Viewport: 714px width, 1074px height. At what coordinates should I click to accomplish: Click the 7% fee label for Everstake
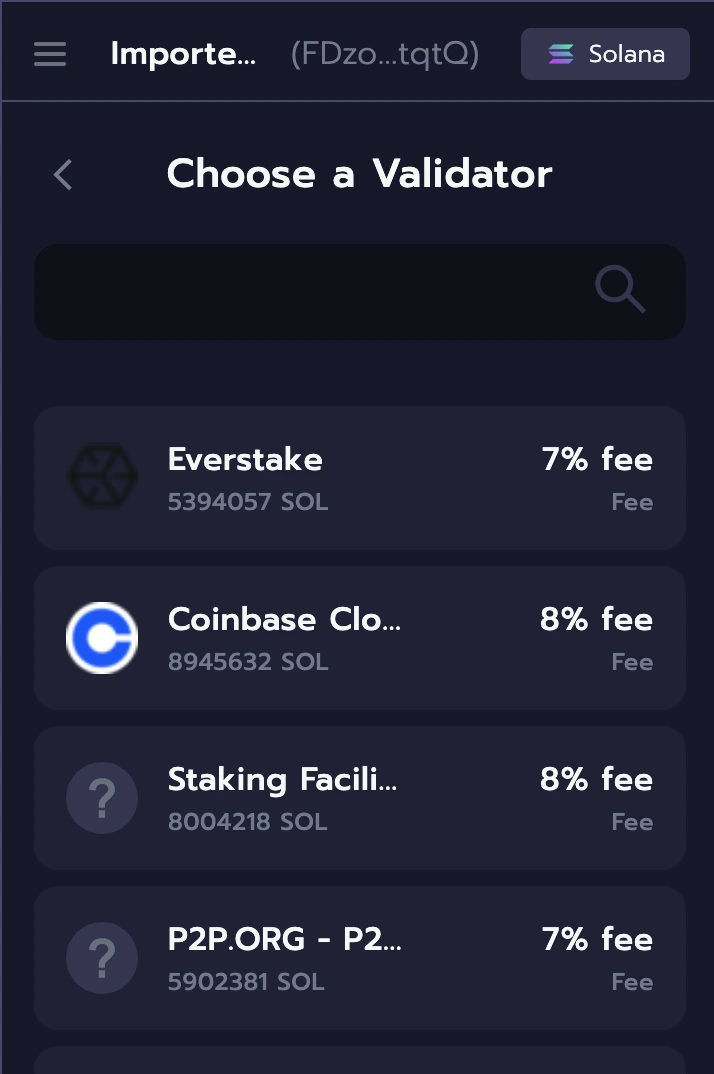tap(596, 459)
